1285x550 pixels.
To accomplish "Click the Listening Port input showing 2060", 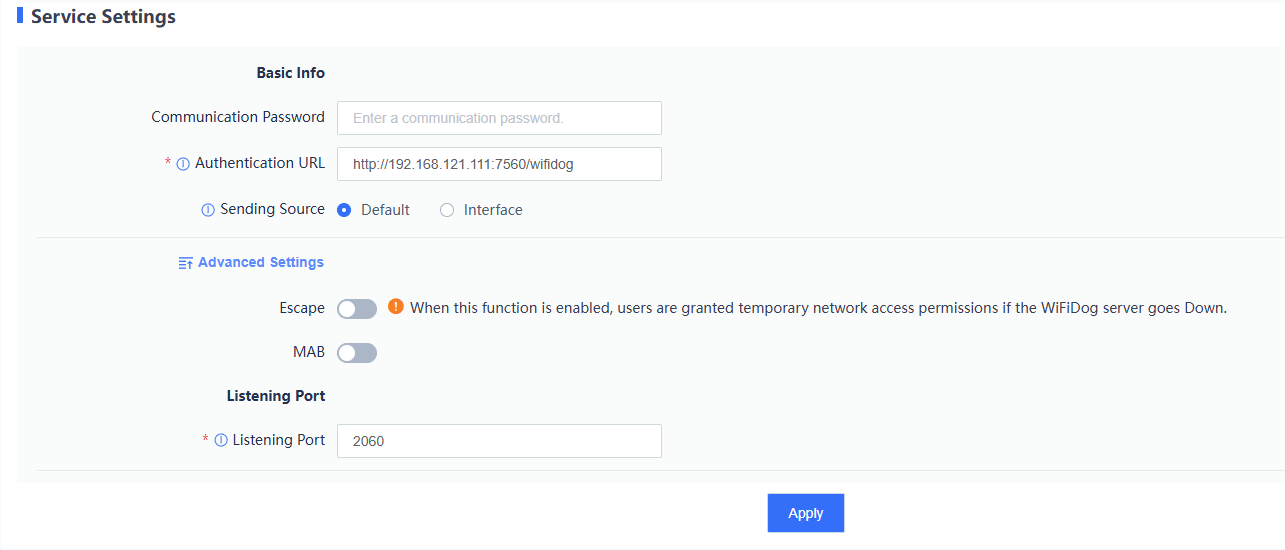I will tap(499, 441).
